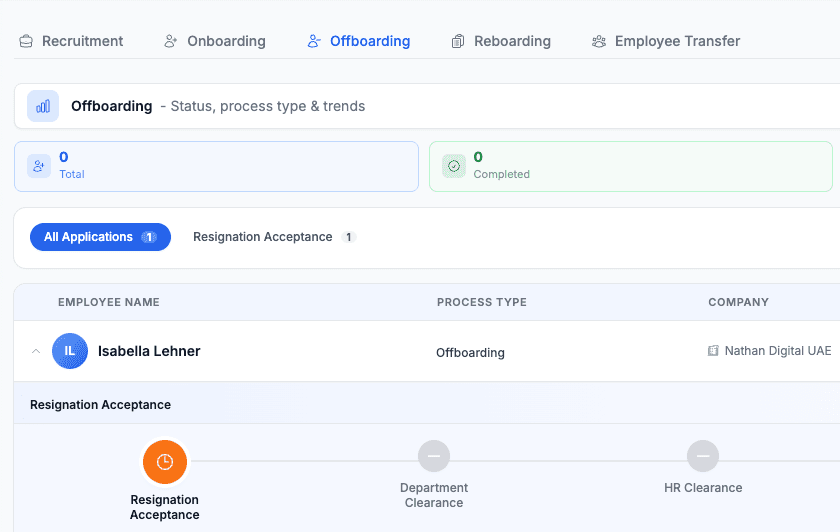This screenshot has height=532, width=840.
Task: Click the orange Resignation Acceptance step clock
Action: [165, 462]
